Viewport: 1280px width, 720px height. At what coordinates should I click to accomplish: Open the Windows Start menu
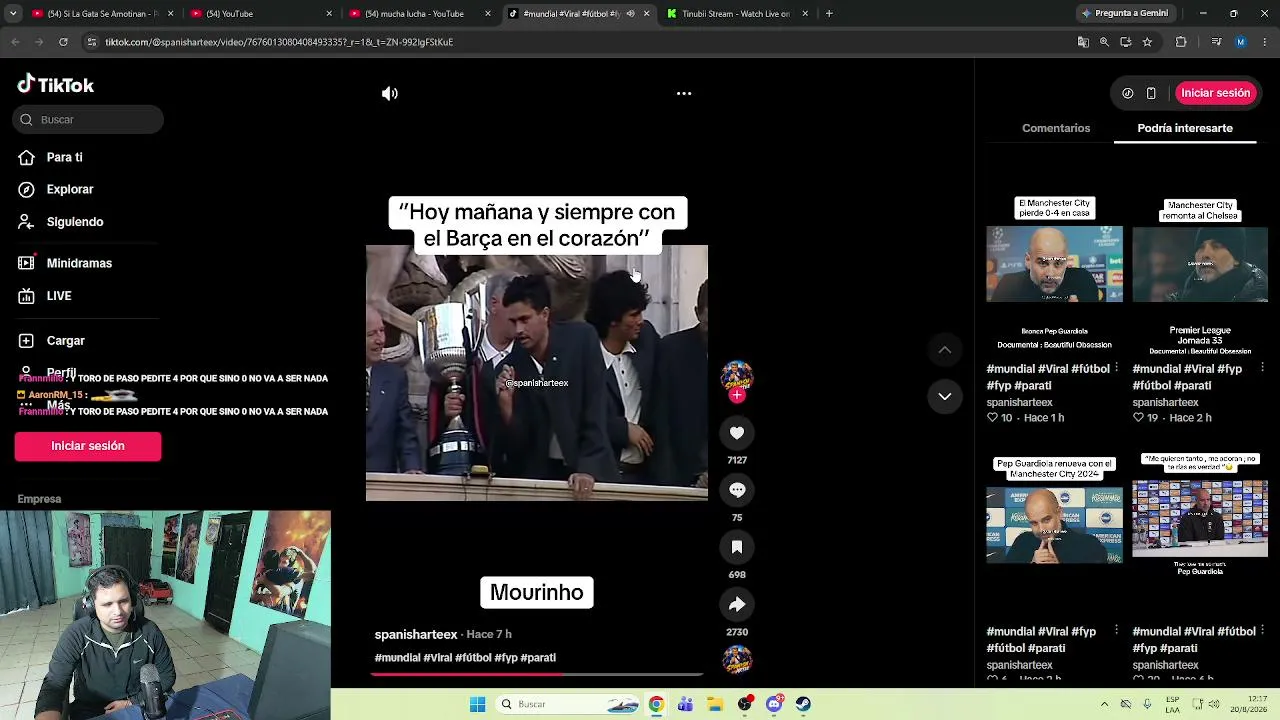(477, 704)
